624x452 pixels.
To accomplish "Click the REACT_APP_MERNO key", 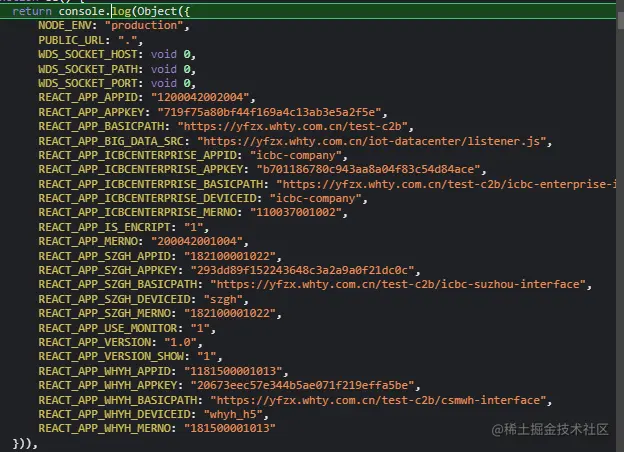I will point(88,241).
